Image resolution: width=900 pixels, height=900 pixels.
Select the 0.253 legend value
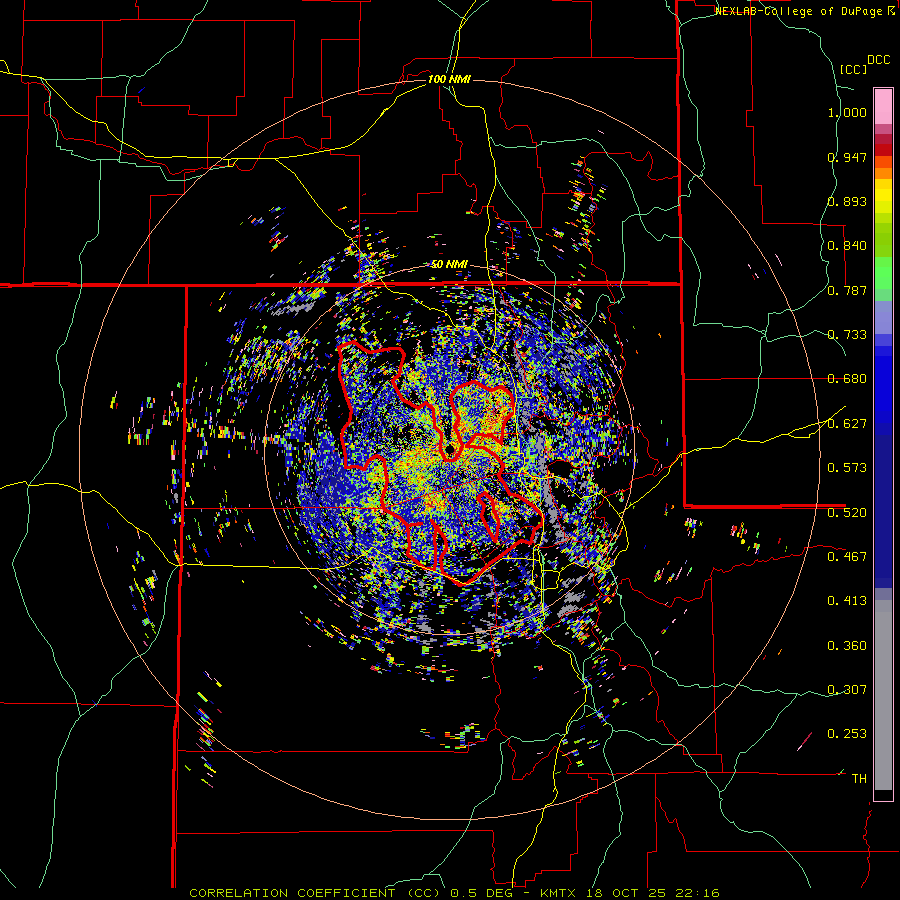(x=847, y=734)
